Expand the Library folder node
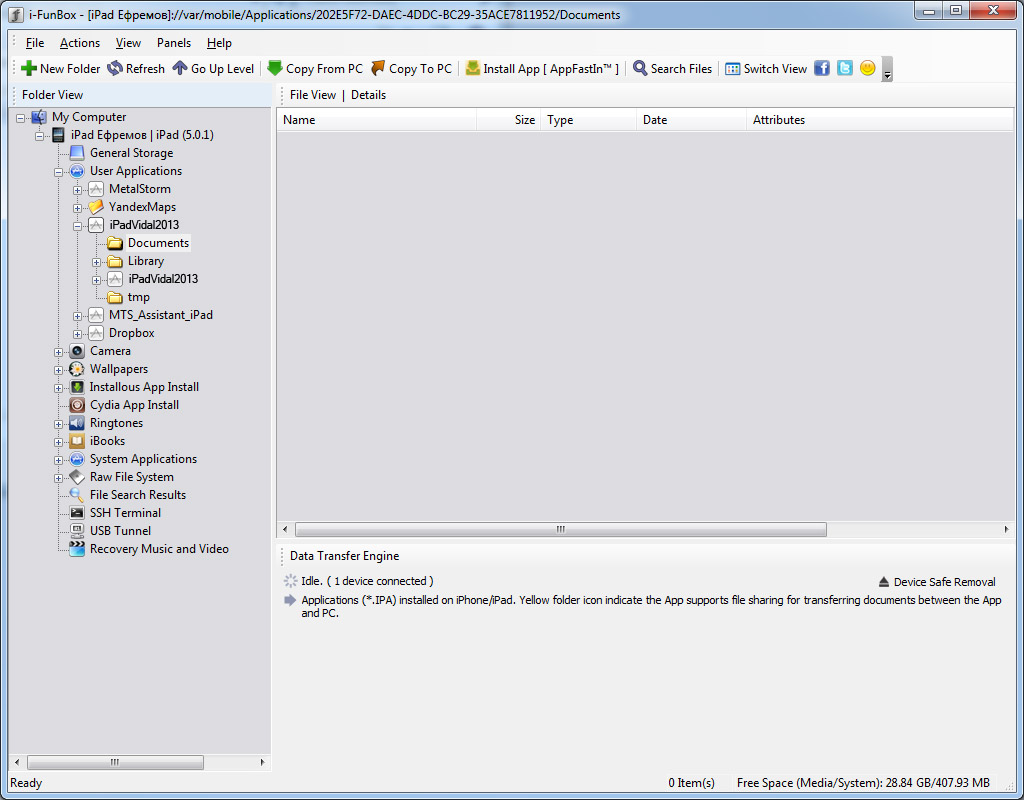Viewport: 1024px width, 800px height. 96,263
